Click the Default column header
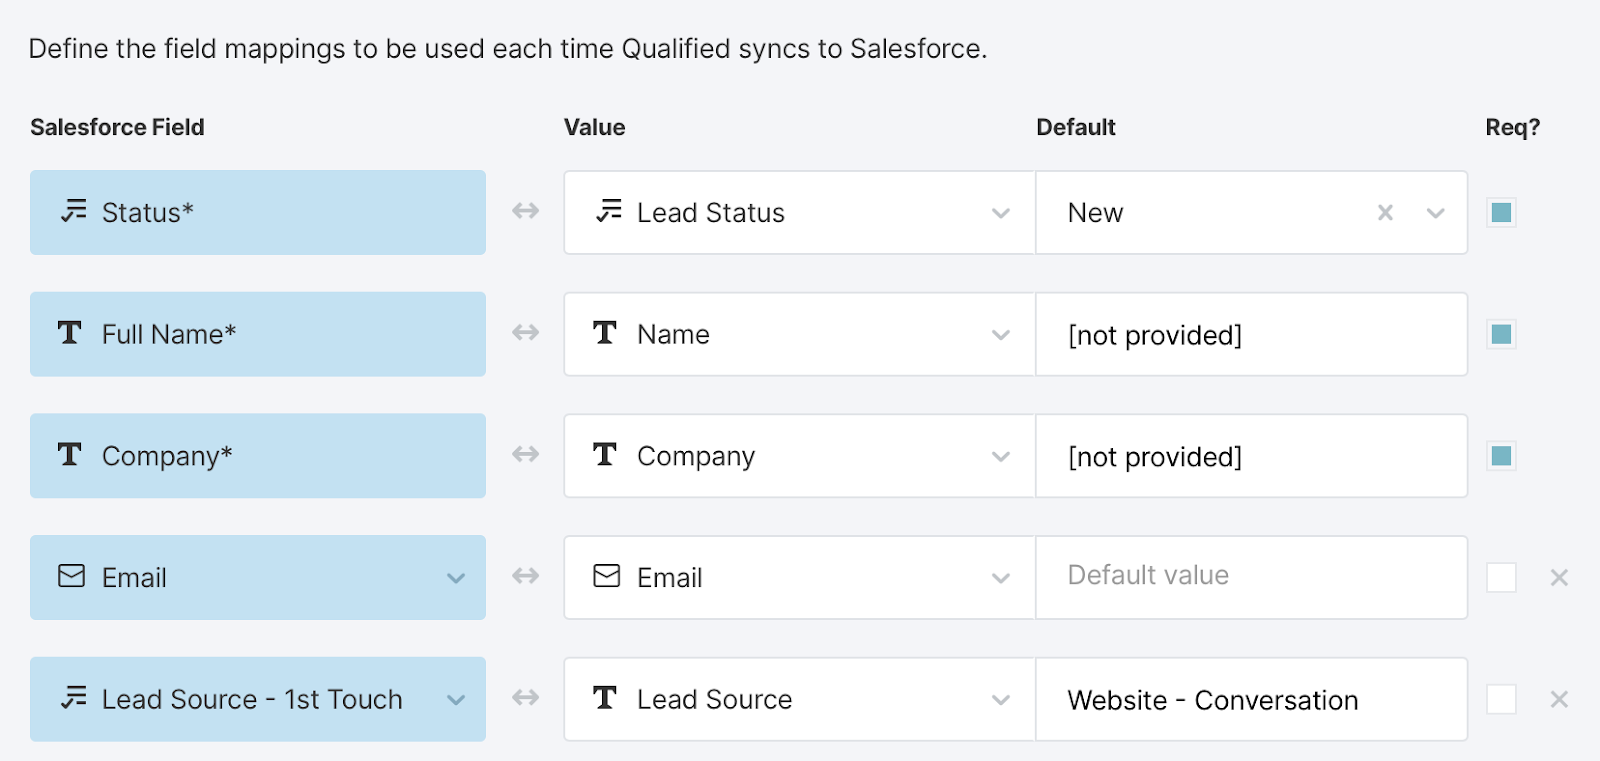1600x761 pixels. tap(1076, 127)
